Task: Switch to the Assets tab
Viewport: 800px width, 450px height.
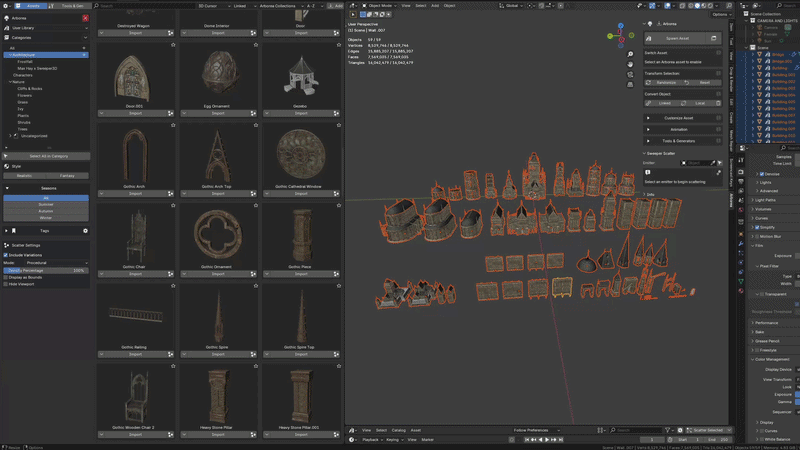Action: point(31,6)
